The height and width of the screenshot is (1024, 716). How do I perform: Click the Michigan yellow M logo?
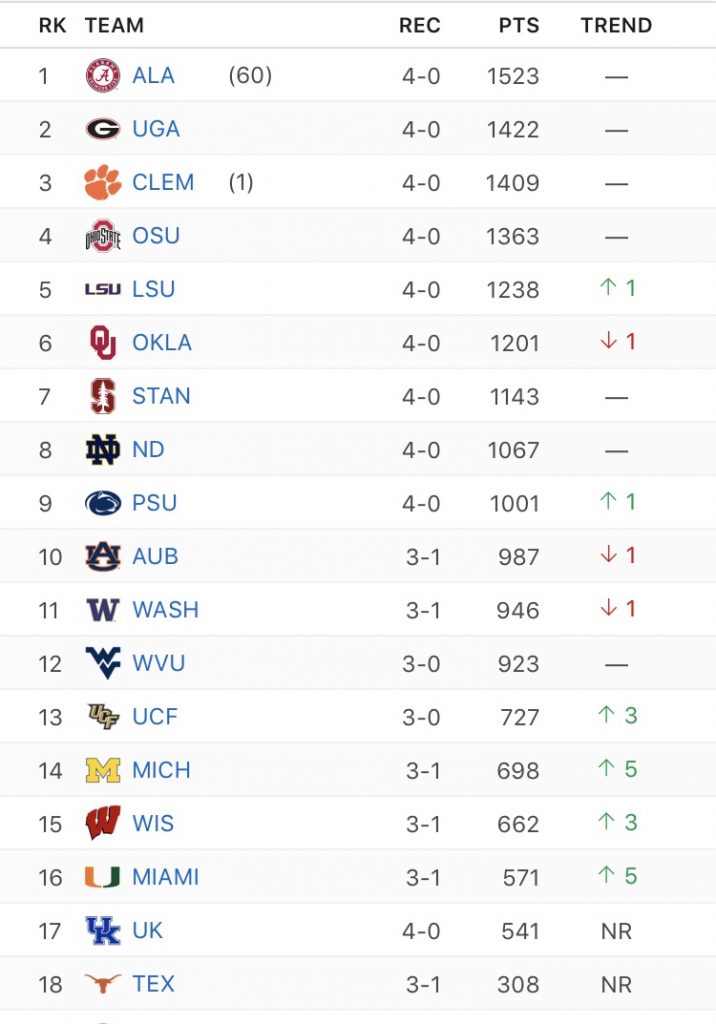coord(103,770)
